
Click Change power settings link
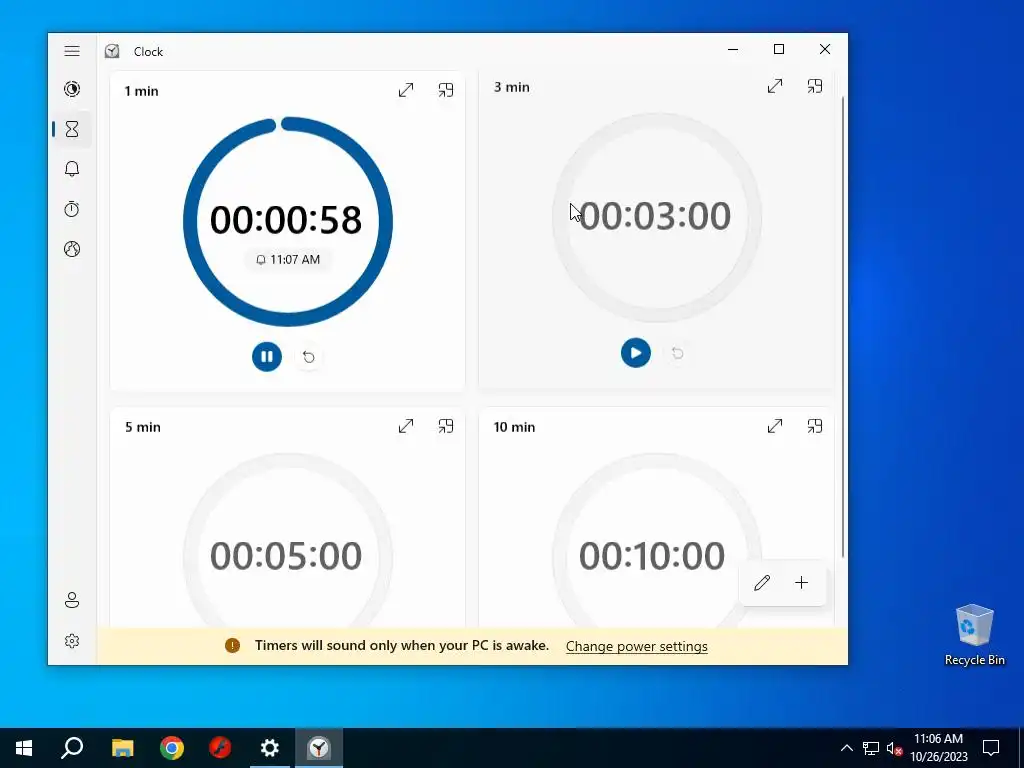coord(637,646)
